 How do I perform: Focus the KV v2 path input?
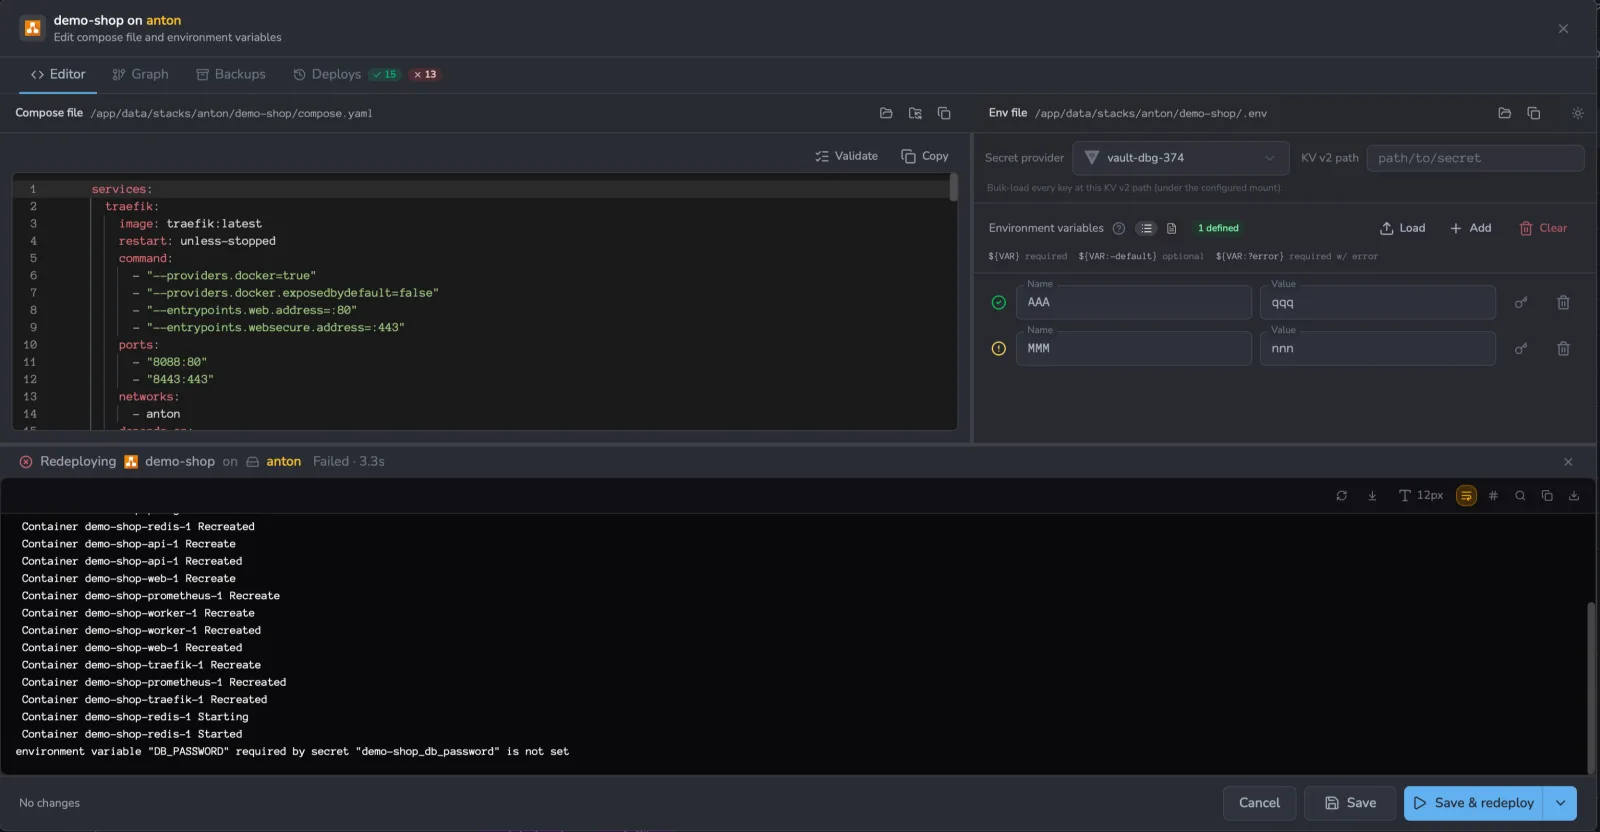coord(1475,158)
